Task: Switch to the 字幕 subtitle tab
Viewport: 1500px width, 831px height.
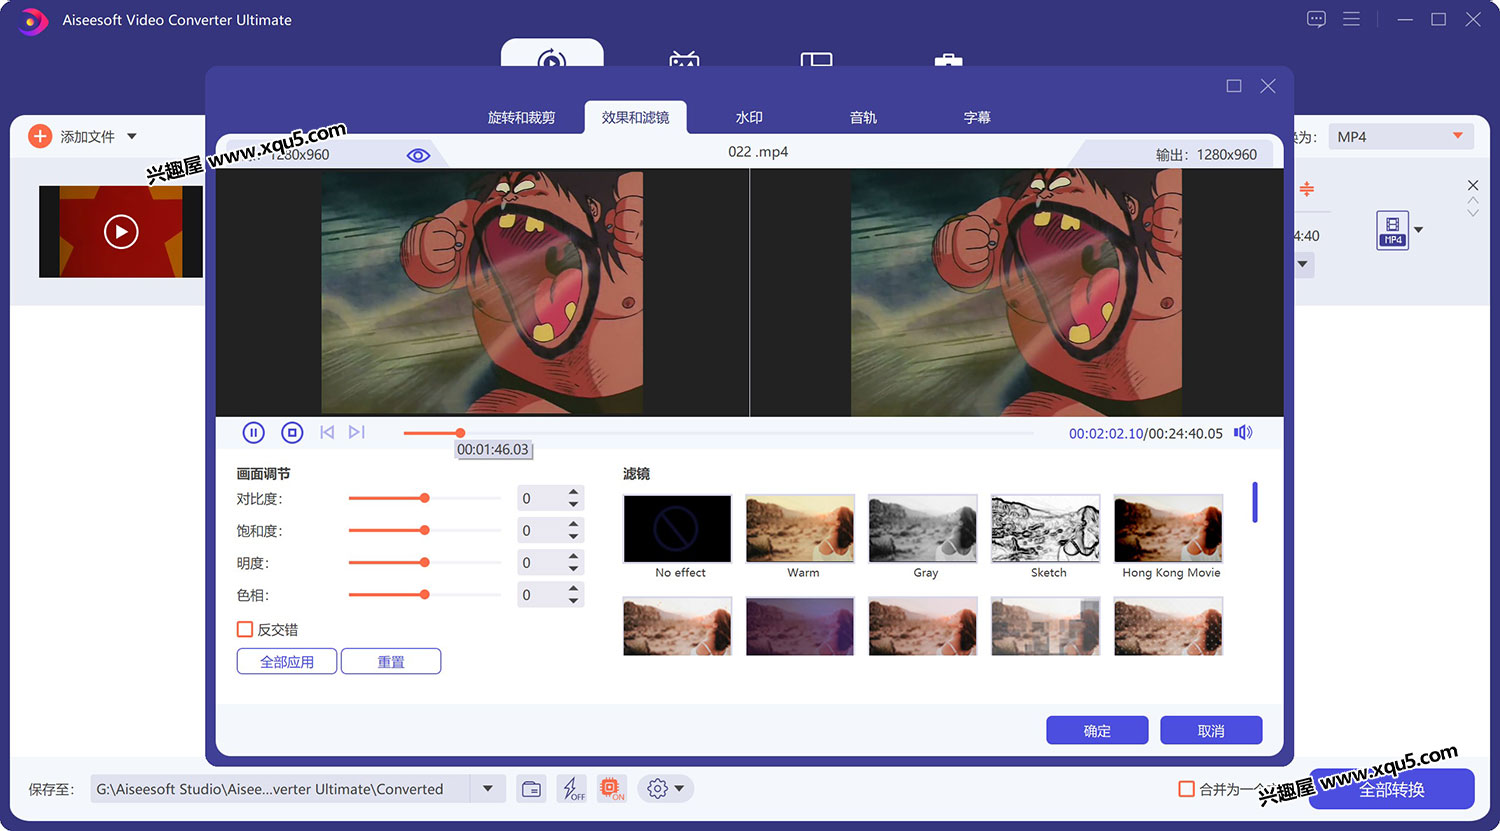Action: click(x=977, y=118)
